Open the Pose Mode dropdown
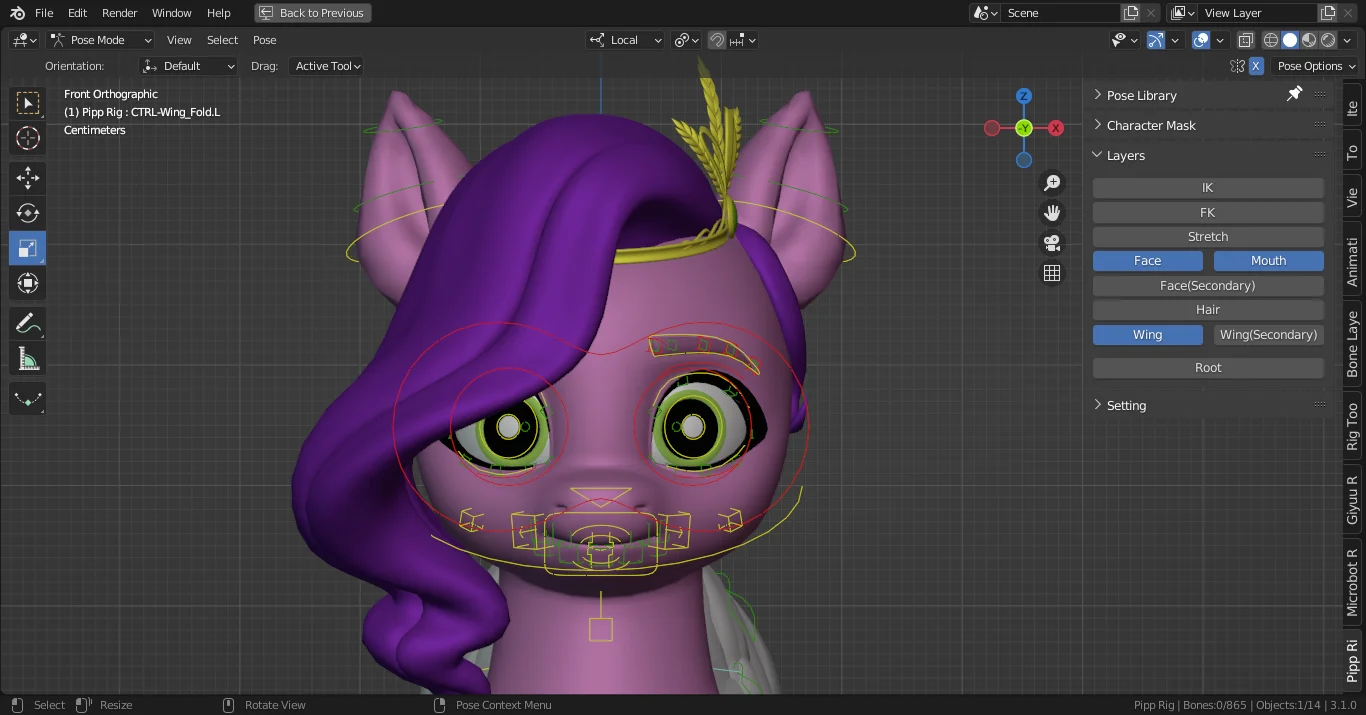Screen dimensions: 1366x715 tap(100, 39)
